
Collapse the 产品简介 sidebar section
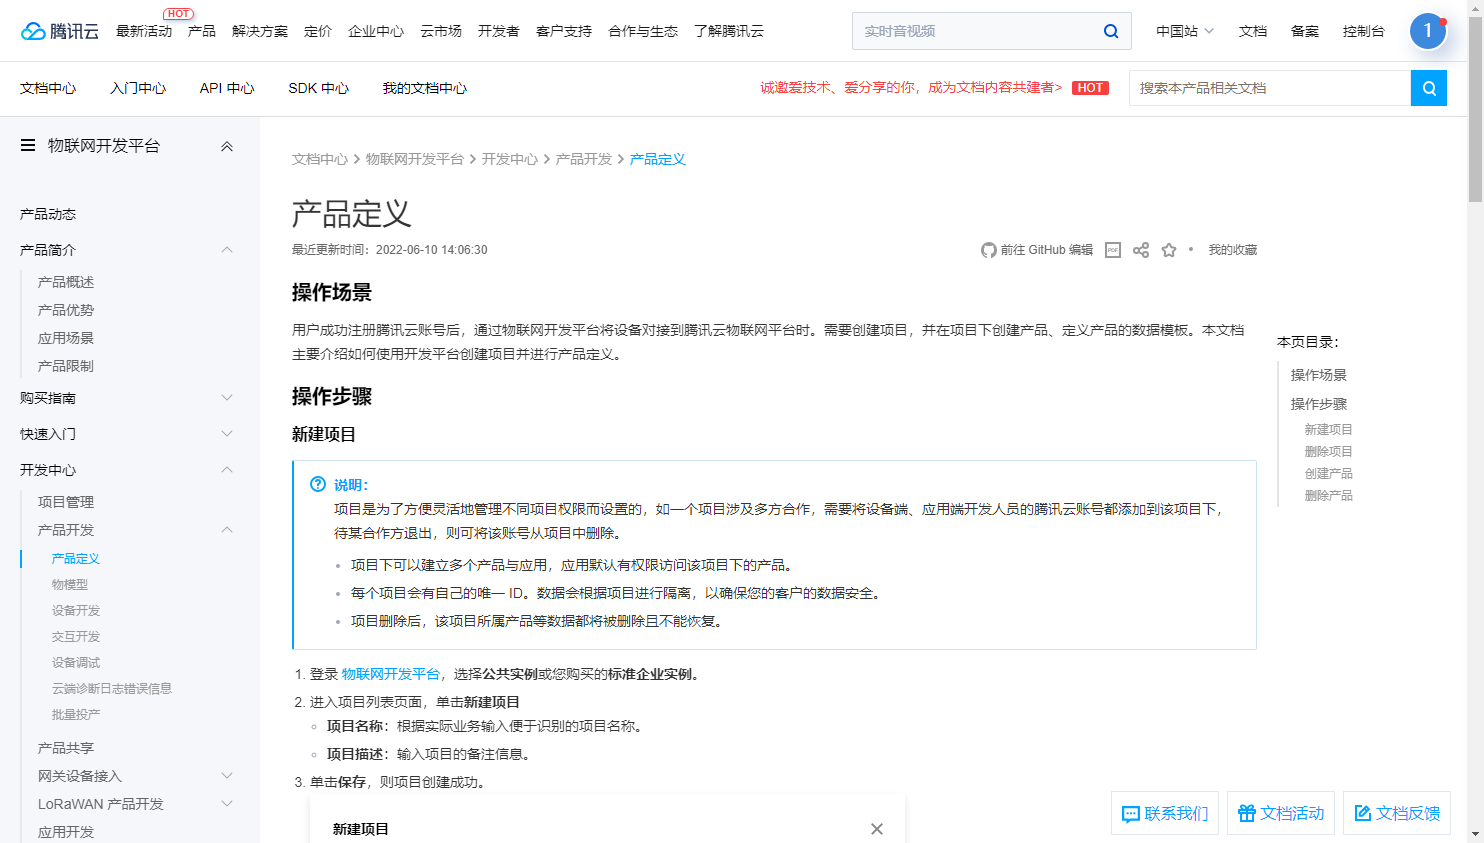click(227, 250)
